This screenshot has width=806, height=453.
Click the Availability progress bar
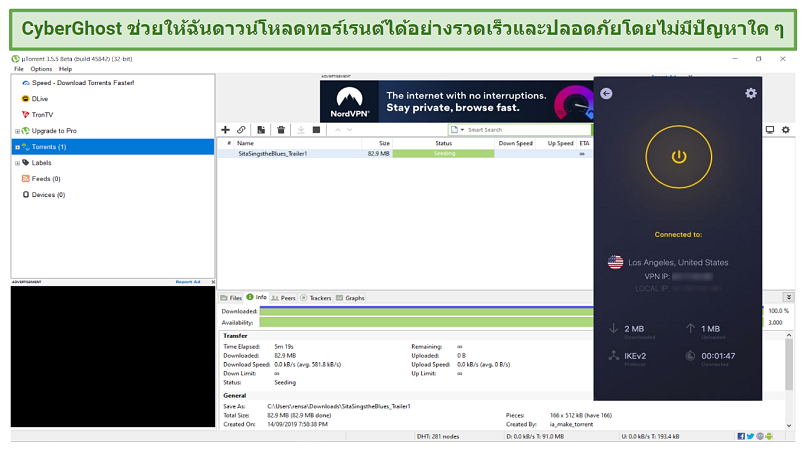(426, 322)
